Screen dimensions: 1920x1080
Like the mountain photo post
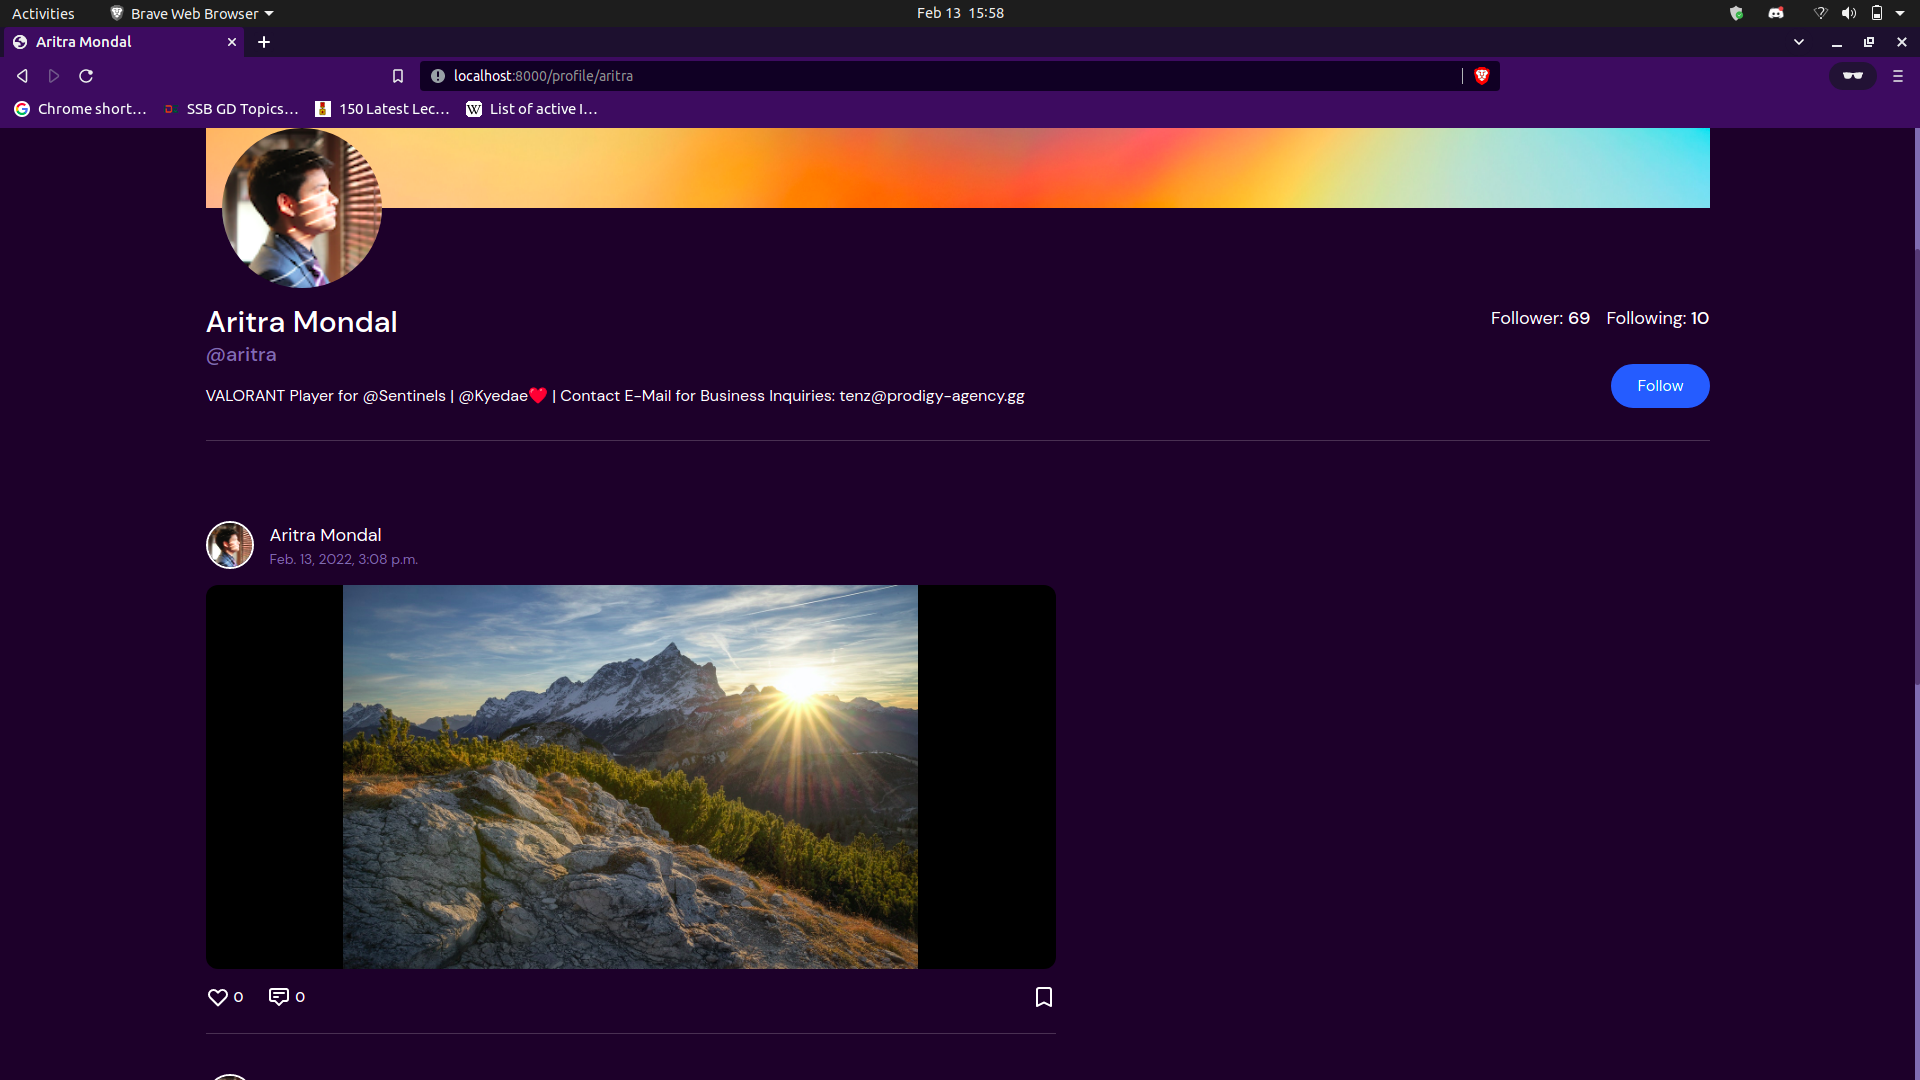(x=217, y=997)
